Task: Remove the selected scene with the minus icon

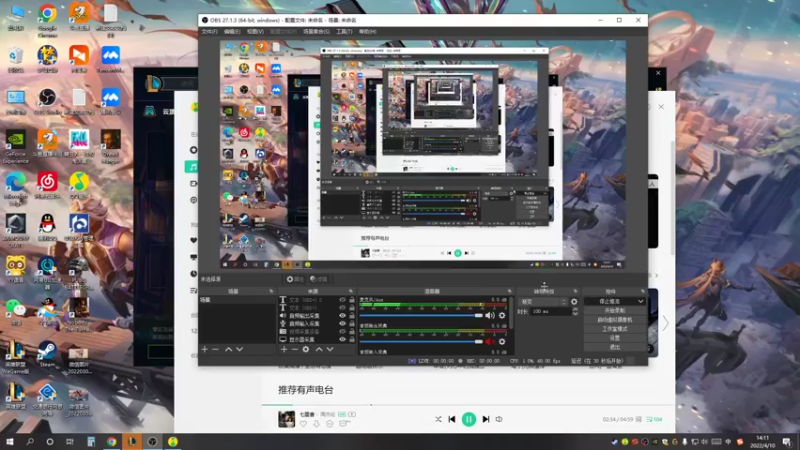Action: pos(215,349)
